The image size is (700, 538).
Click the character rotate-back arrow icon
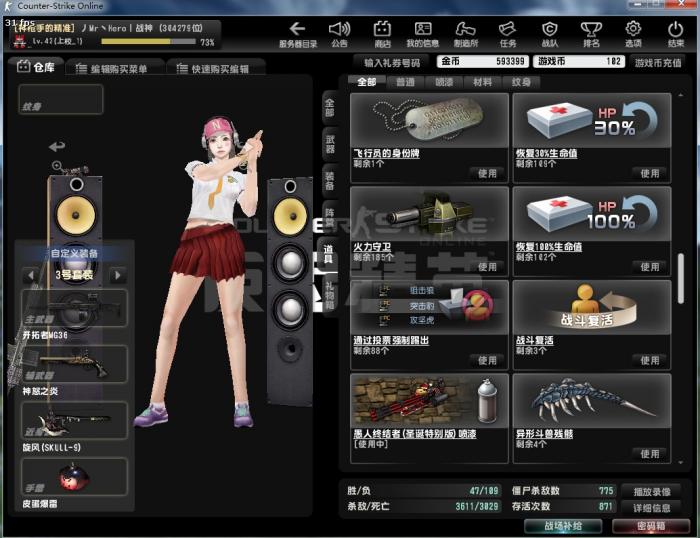point(57,146)
